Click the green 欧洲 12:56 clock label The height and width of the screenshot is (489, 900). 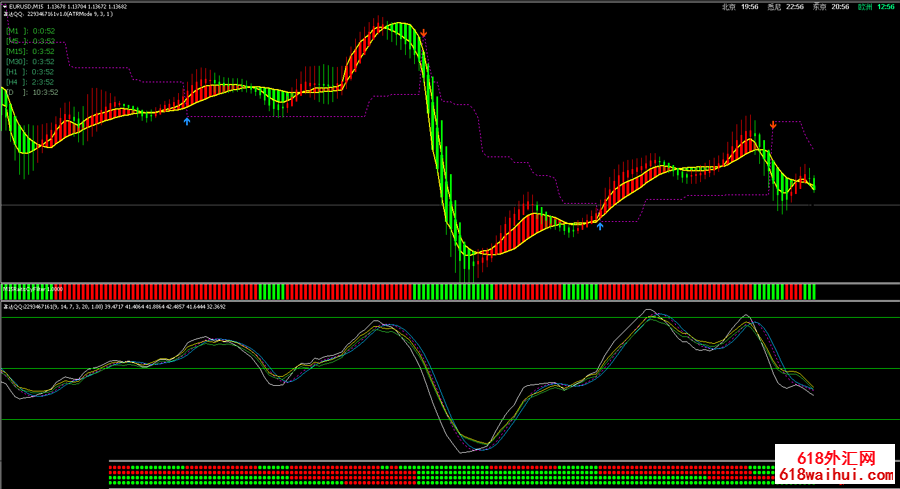pyautogui.click(x=876, y=7)
